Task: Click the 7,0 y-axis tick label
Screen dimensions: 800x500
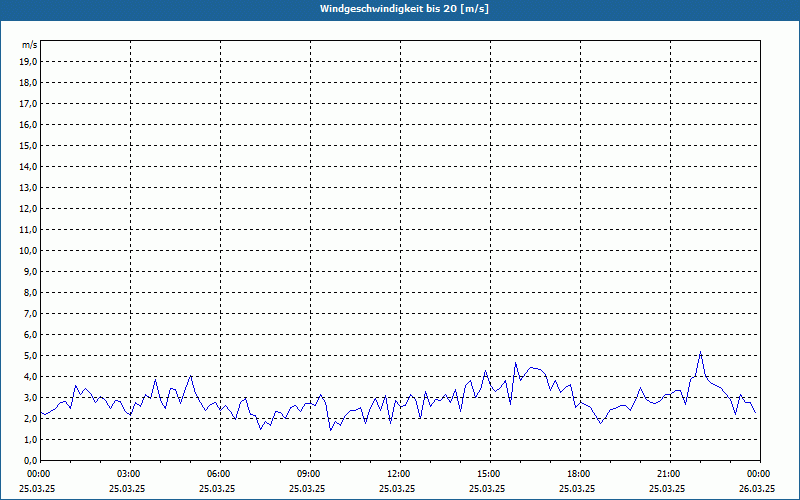Action: [x=30, y=313]
